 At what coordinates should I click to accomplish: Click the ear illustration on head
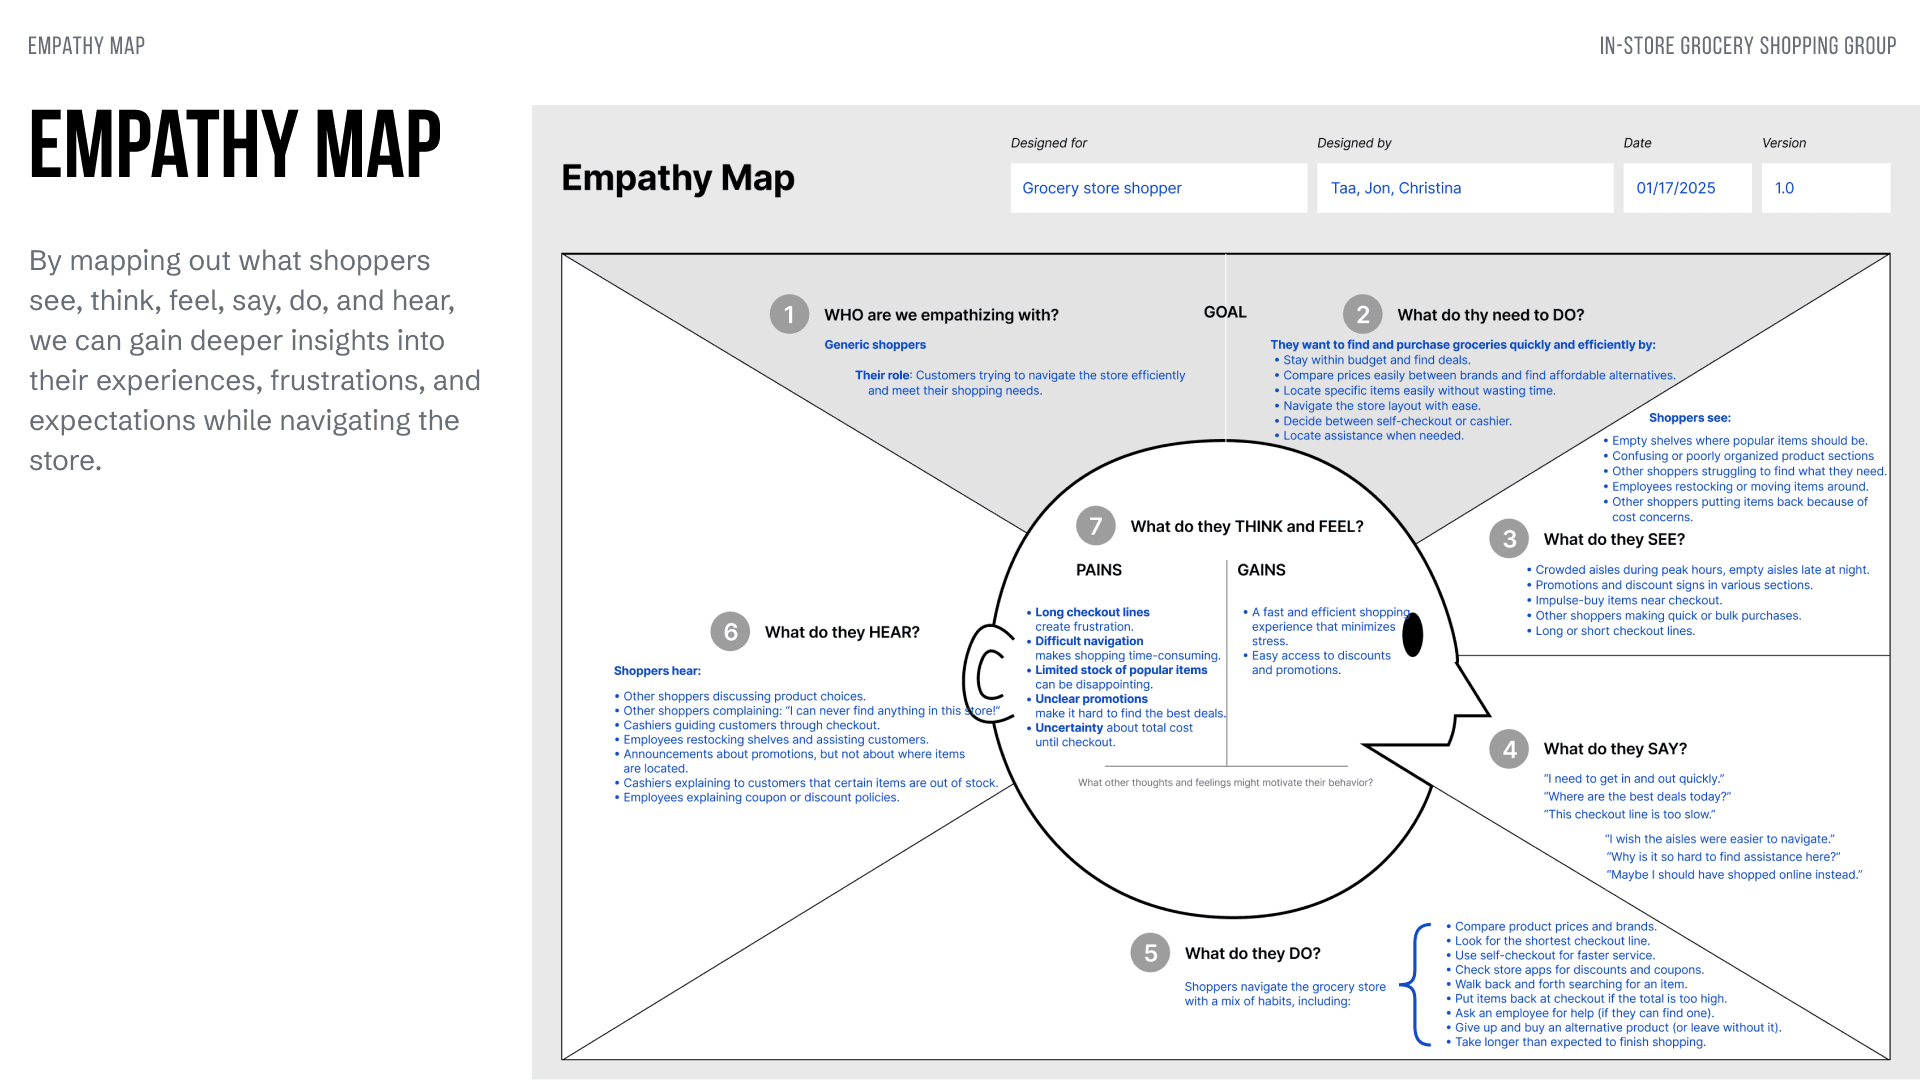[x=988, y=674]
